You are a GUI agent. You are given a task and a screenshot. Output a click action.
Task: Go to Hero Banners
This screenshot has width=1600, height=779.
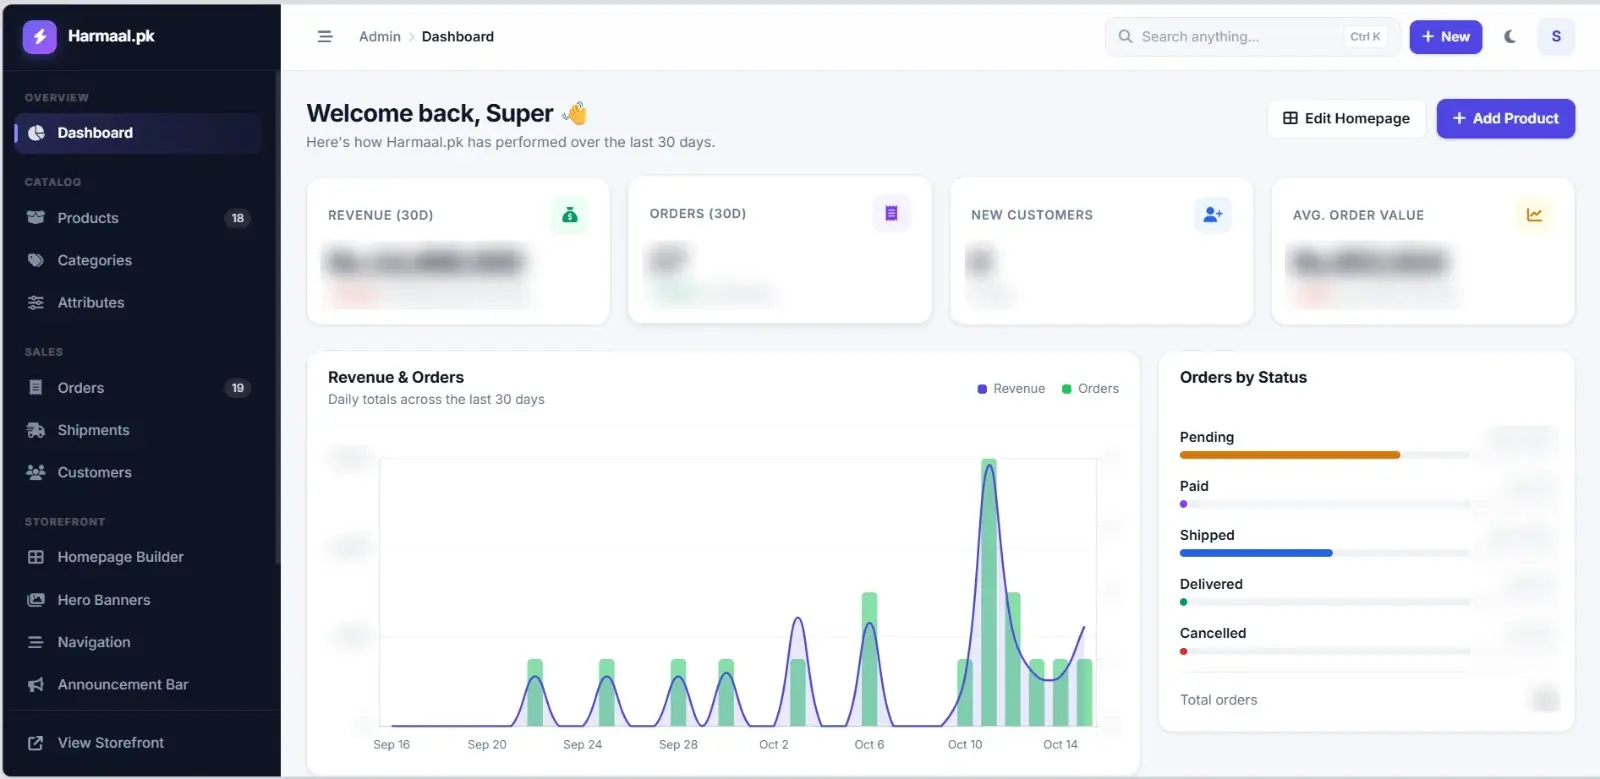point(138,600)
